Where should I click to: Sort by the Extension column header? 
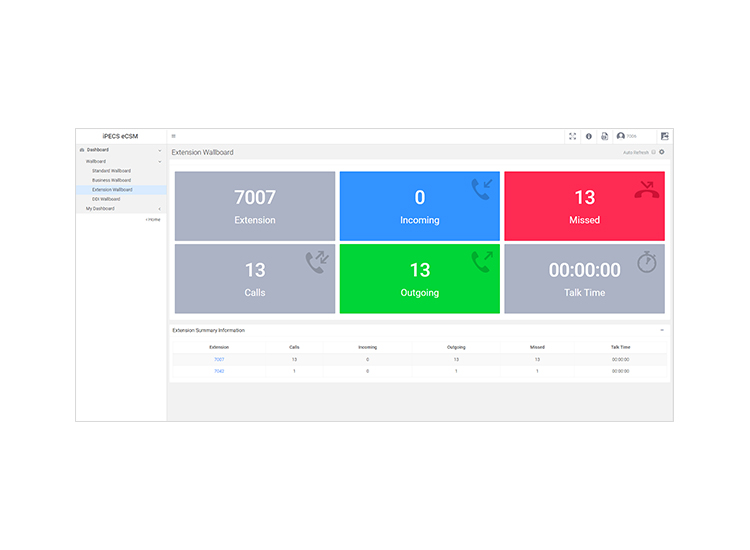tap(219, 347)
